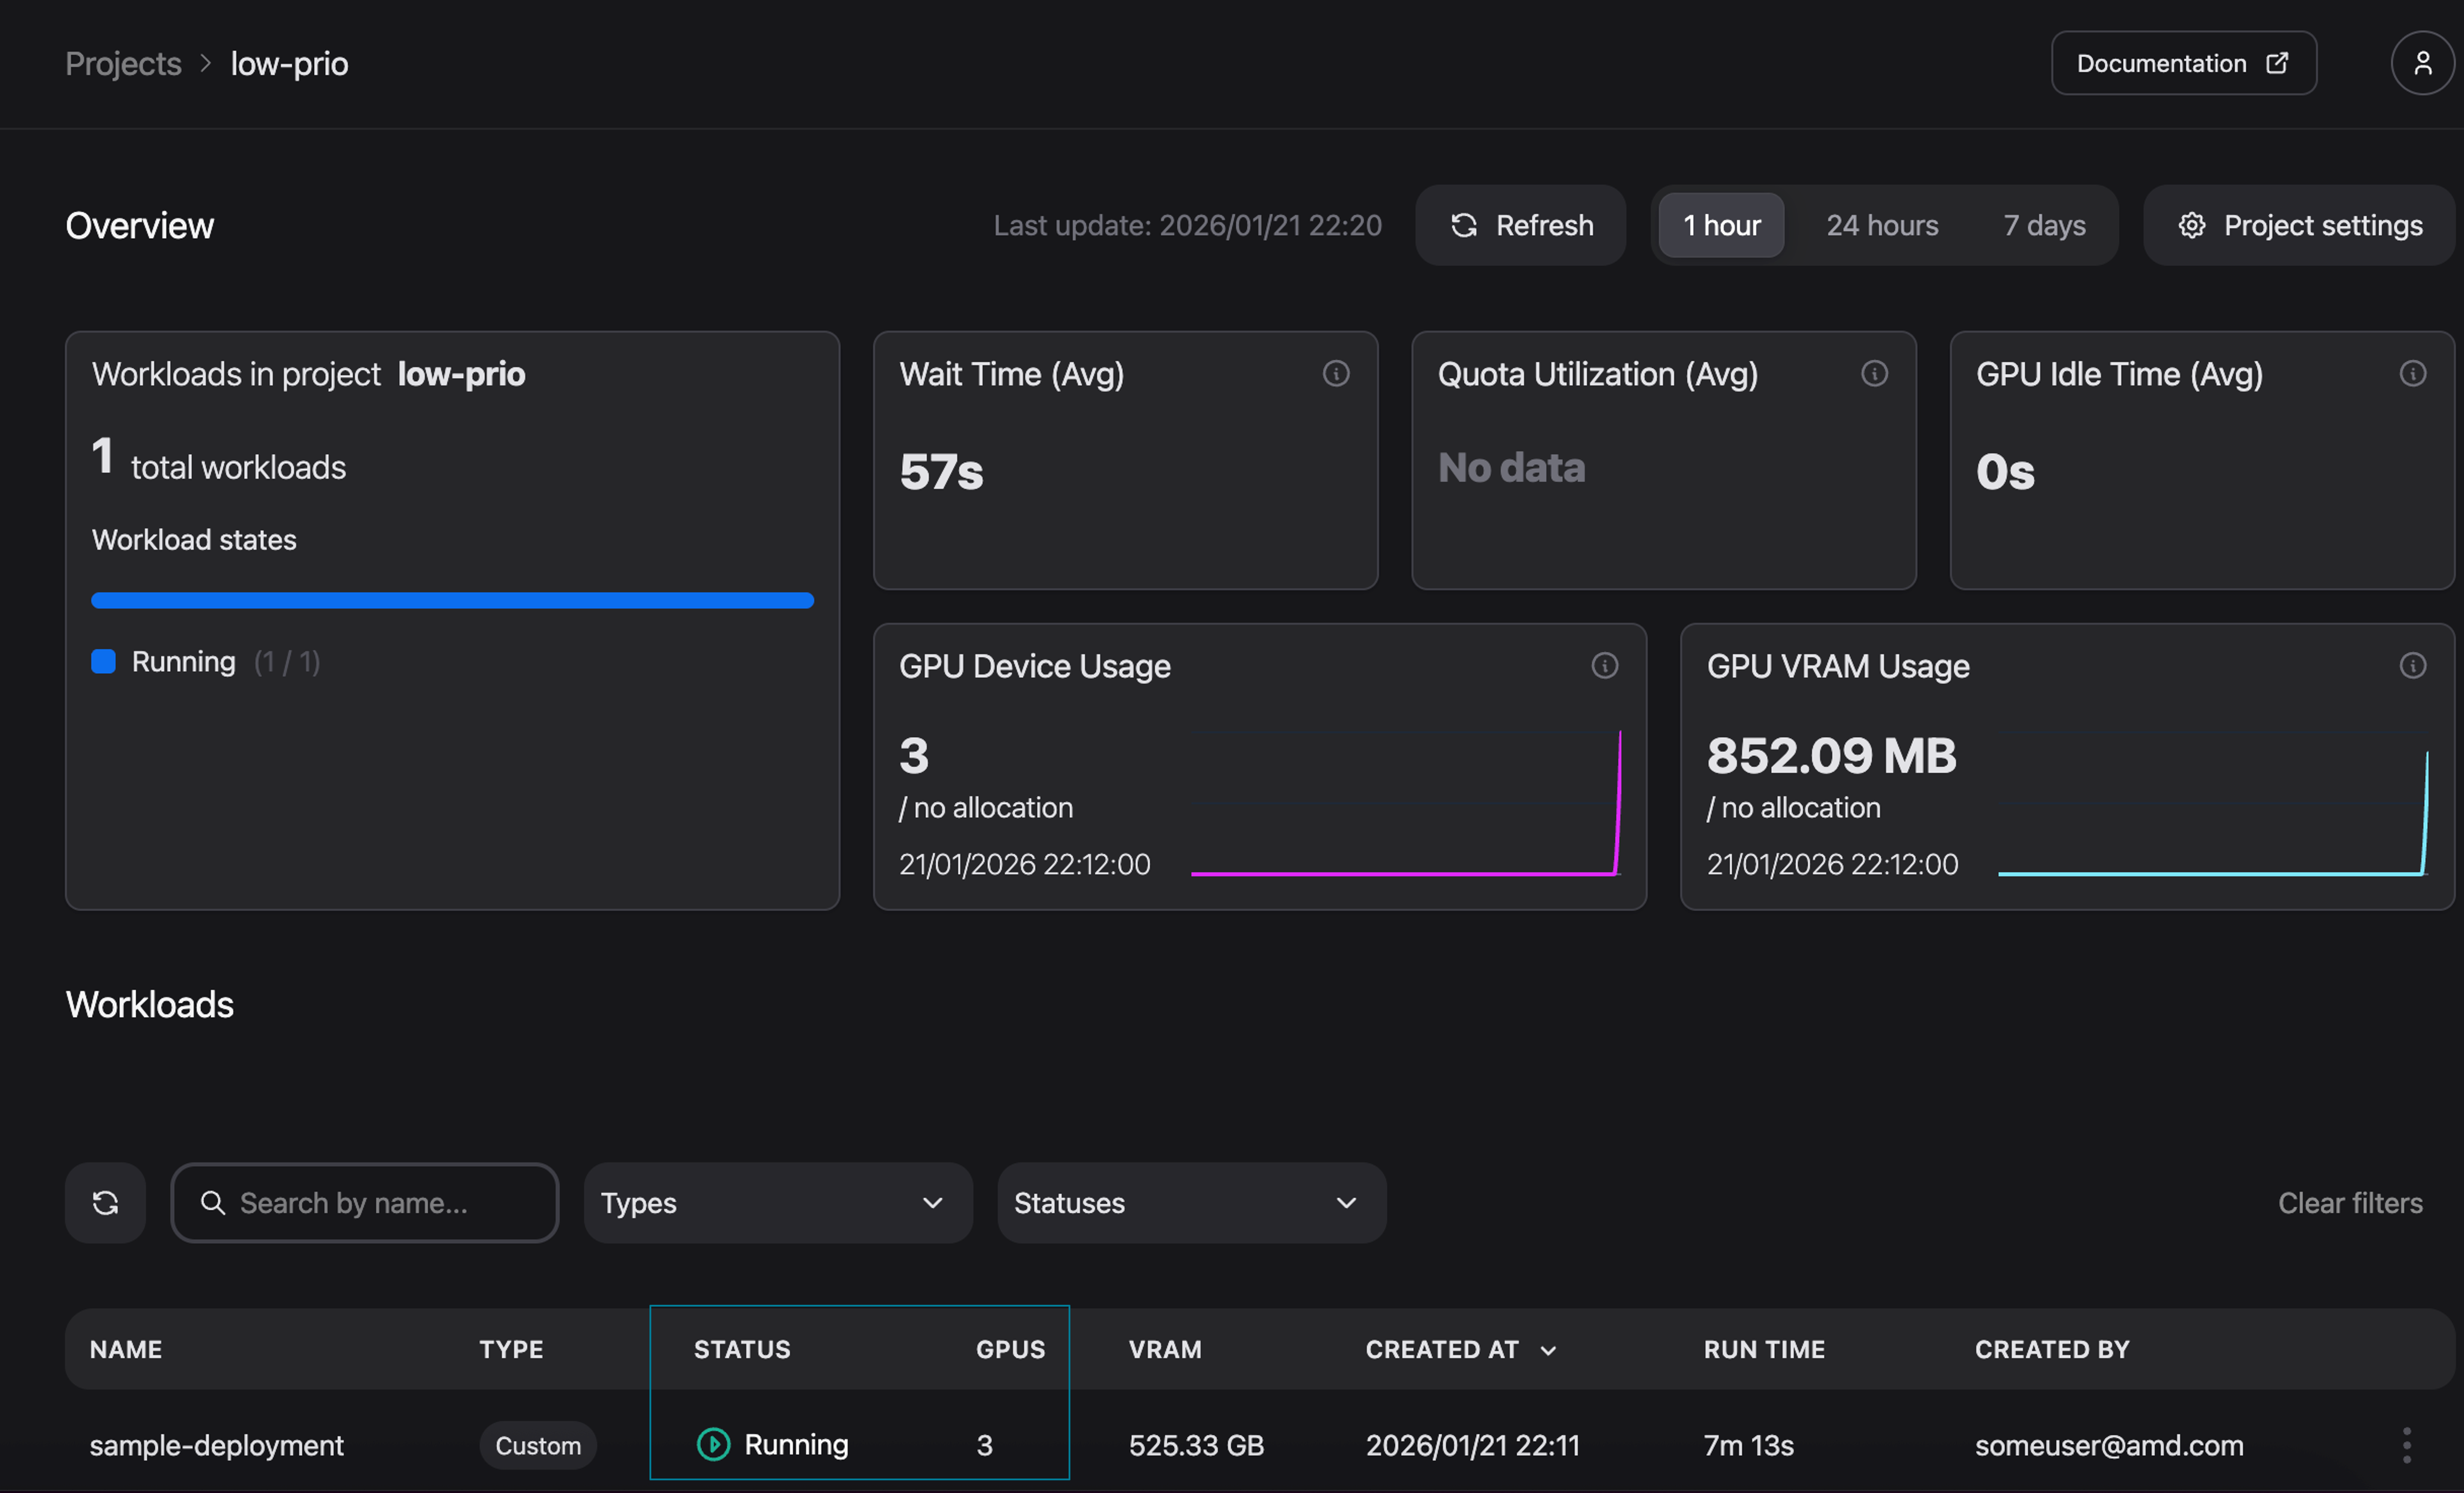The width and height of the screenshot is (2464, 1493).
Task: Click workloads table refresh icon button
Action: coord(105,1202)
